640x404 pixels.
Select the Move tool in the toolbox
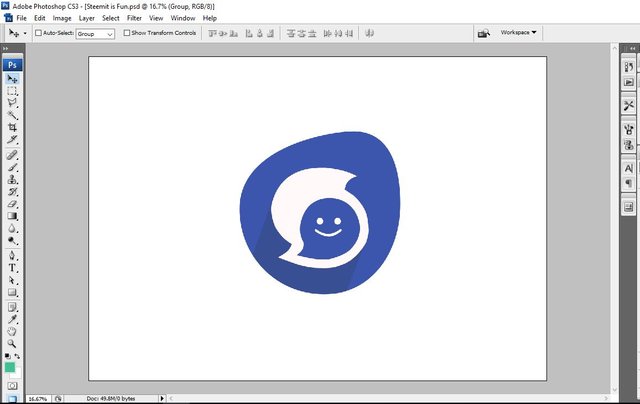(12, 79)
